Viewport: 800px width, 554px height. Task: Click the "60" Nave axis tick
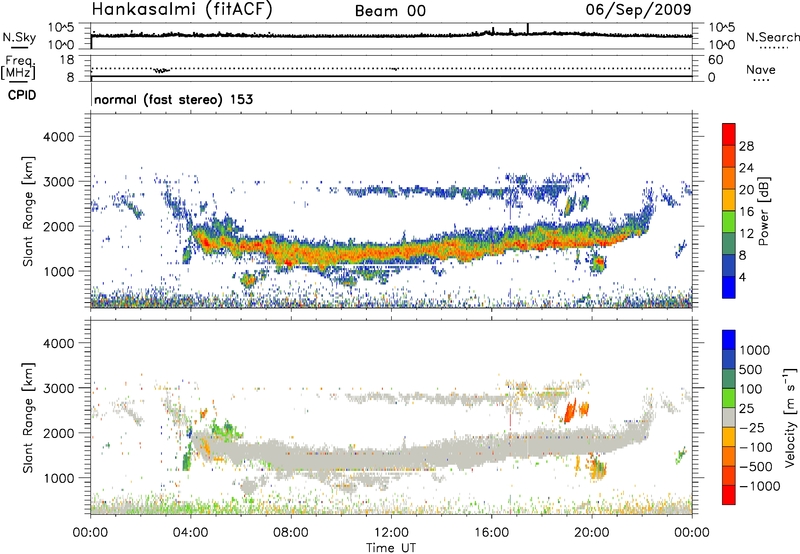click(x=715, y=60)
